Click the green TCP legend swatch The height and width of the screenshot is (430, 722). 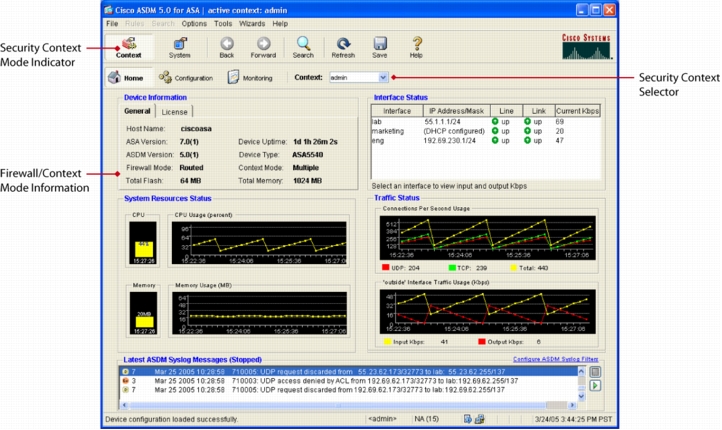point(452,267)
